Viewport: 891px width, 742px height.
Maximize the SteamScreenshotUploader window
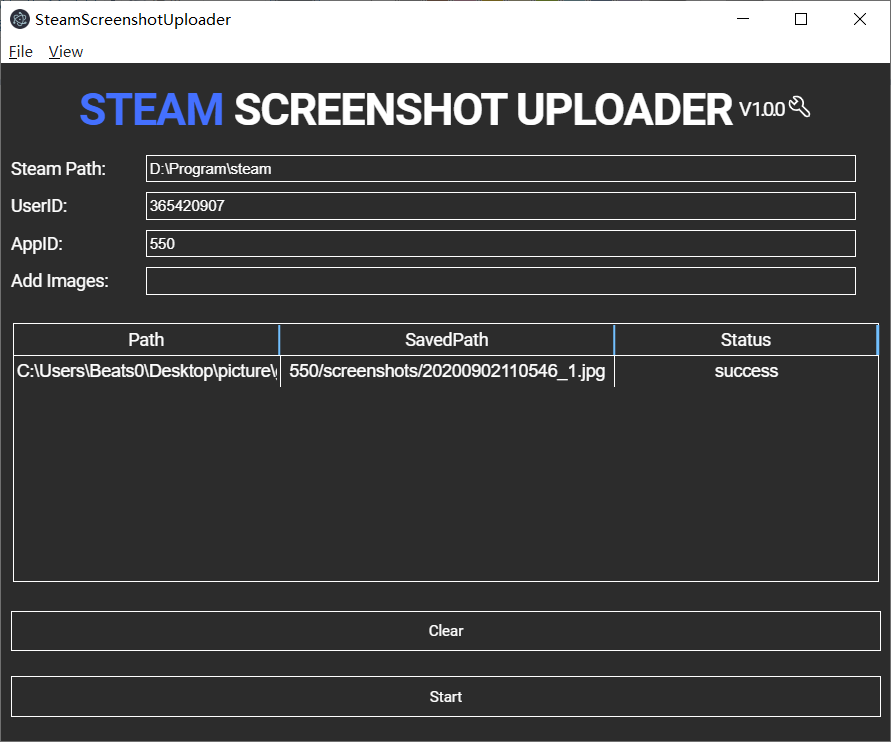(801, 19)
